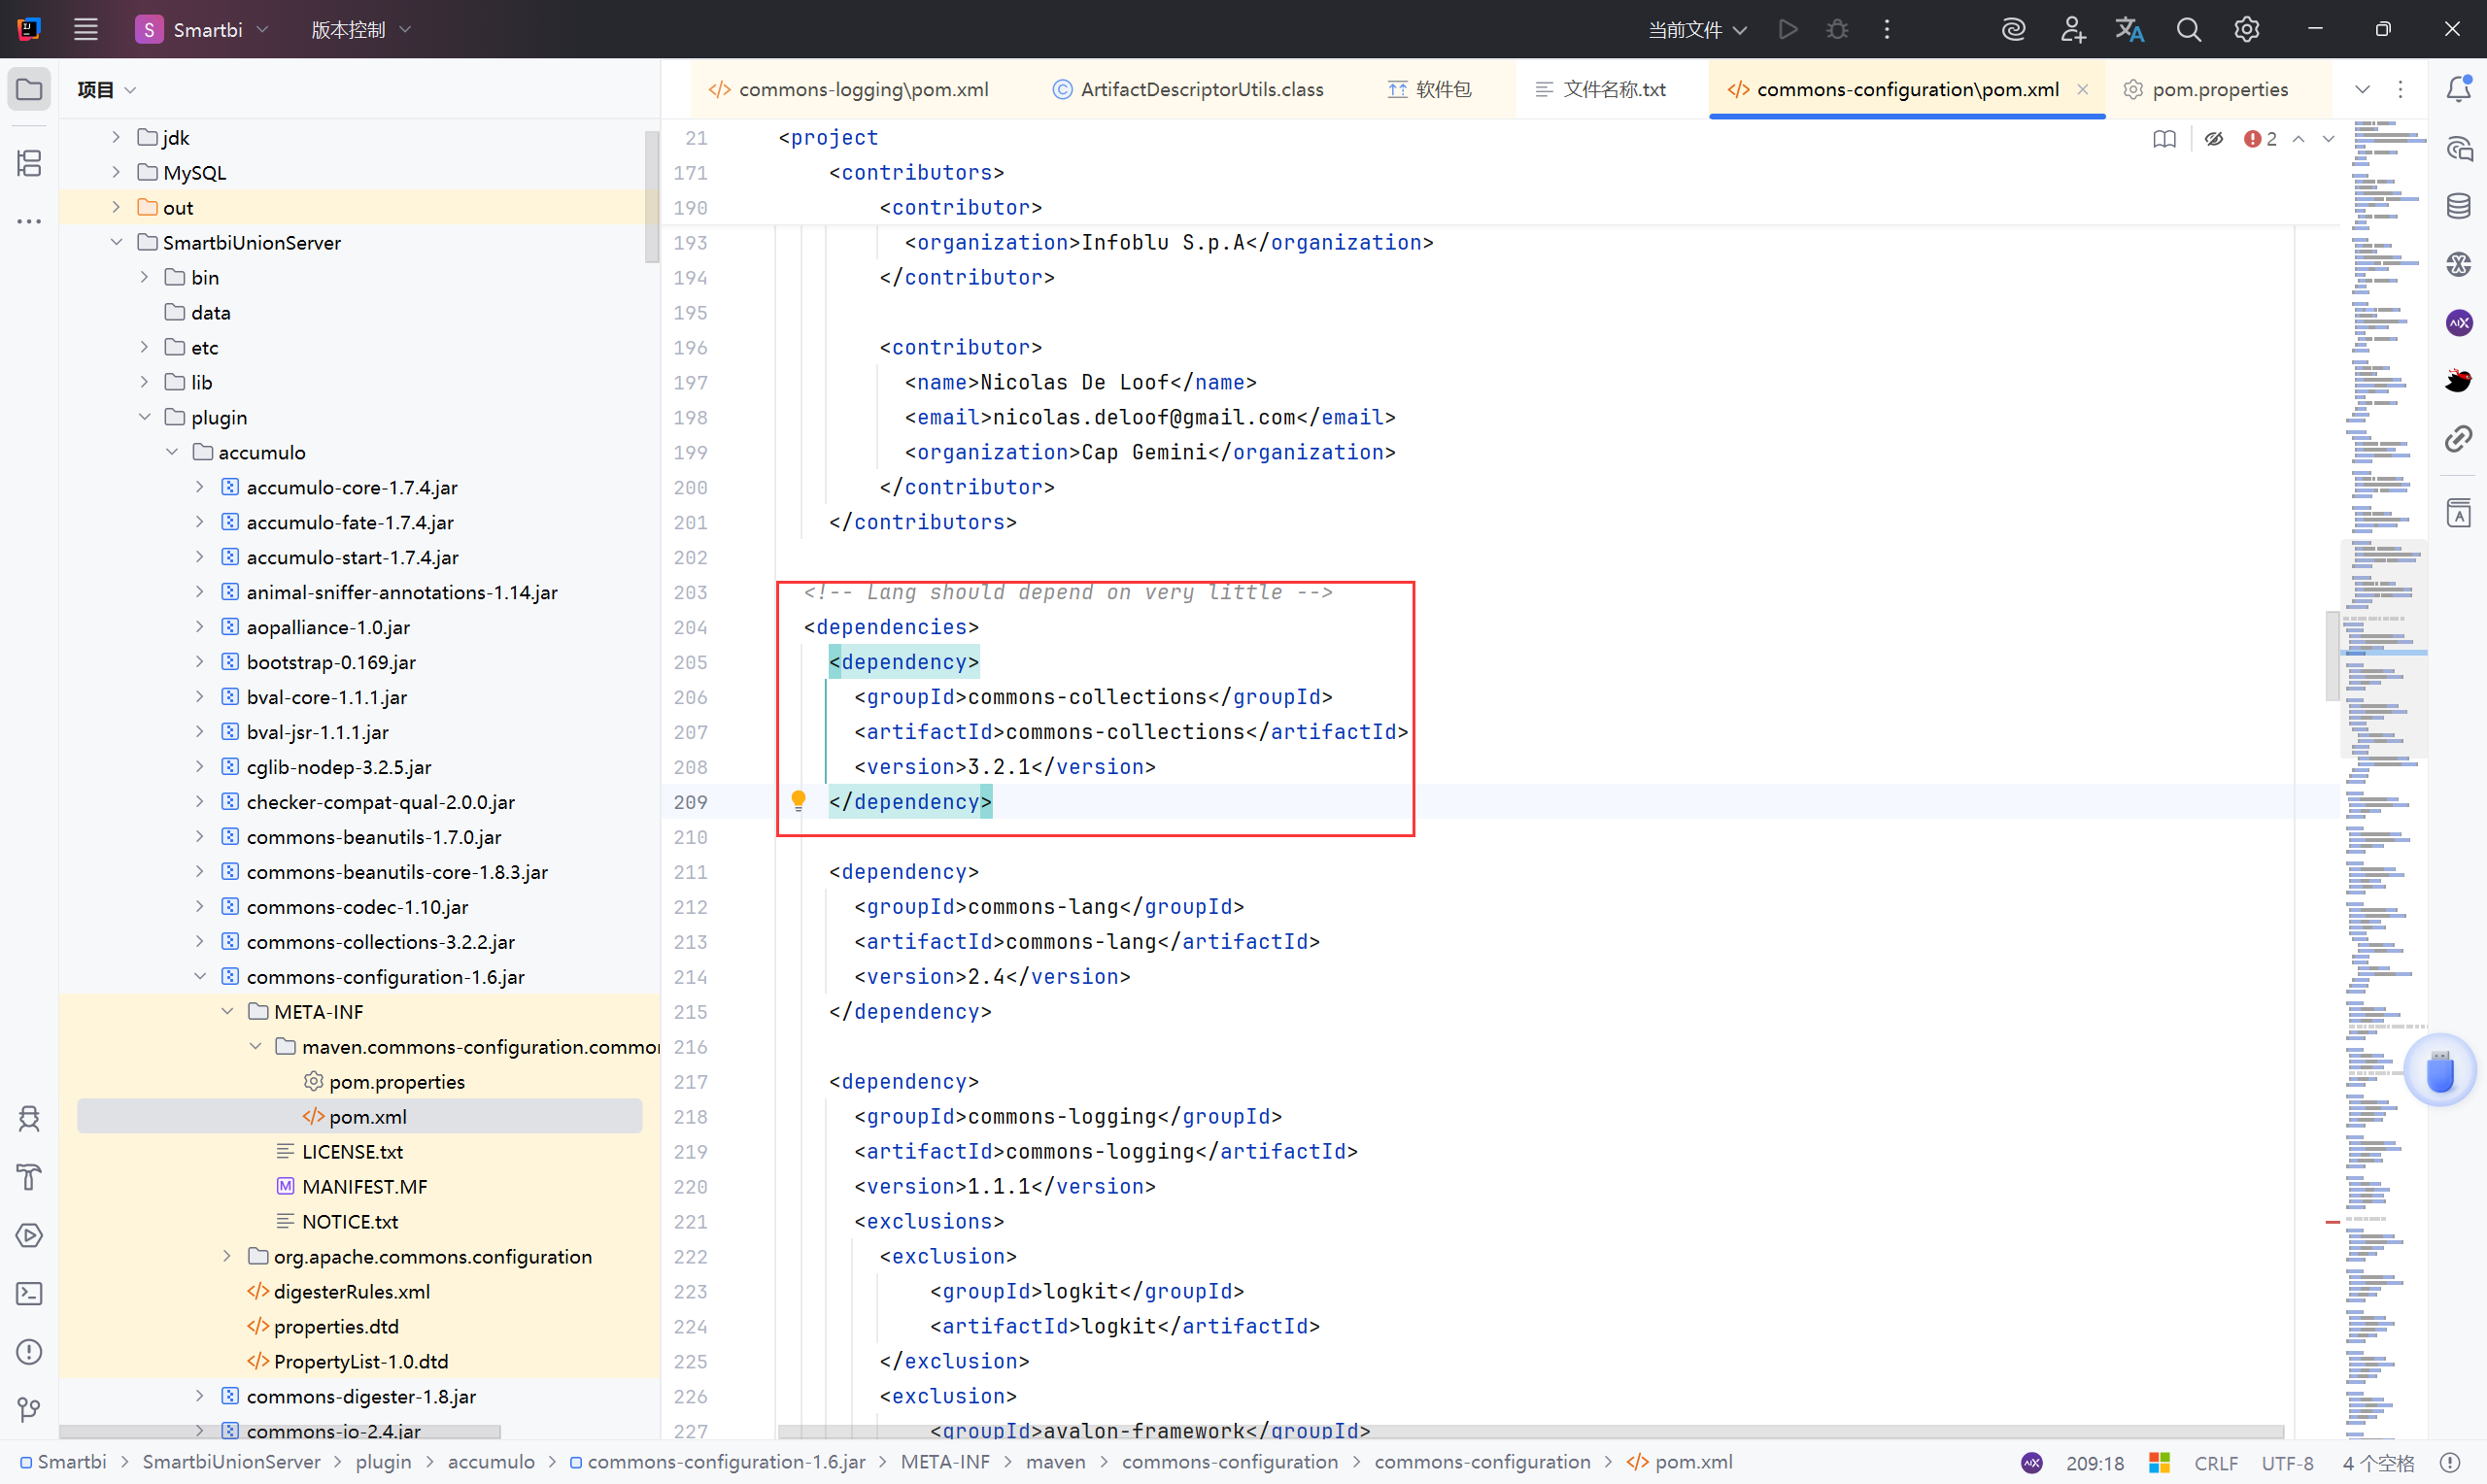Click commons-configuration-1.6.jar in the breadcrumb bar
The image size is (2487, 1484).
point(725,1462)
